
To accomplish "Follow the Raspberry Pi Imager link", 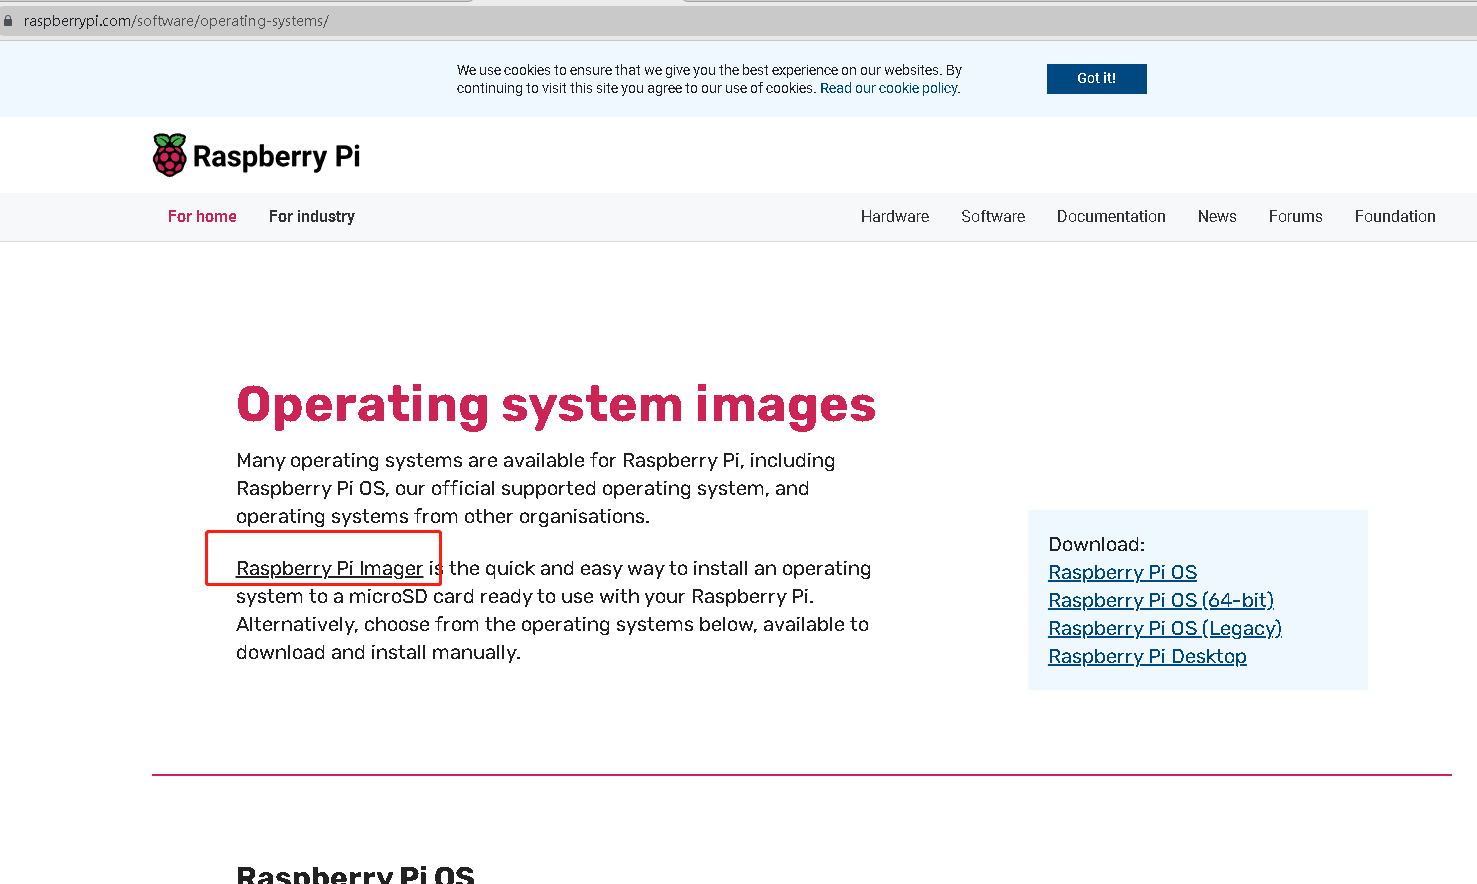I will tap(330, 568).
